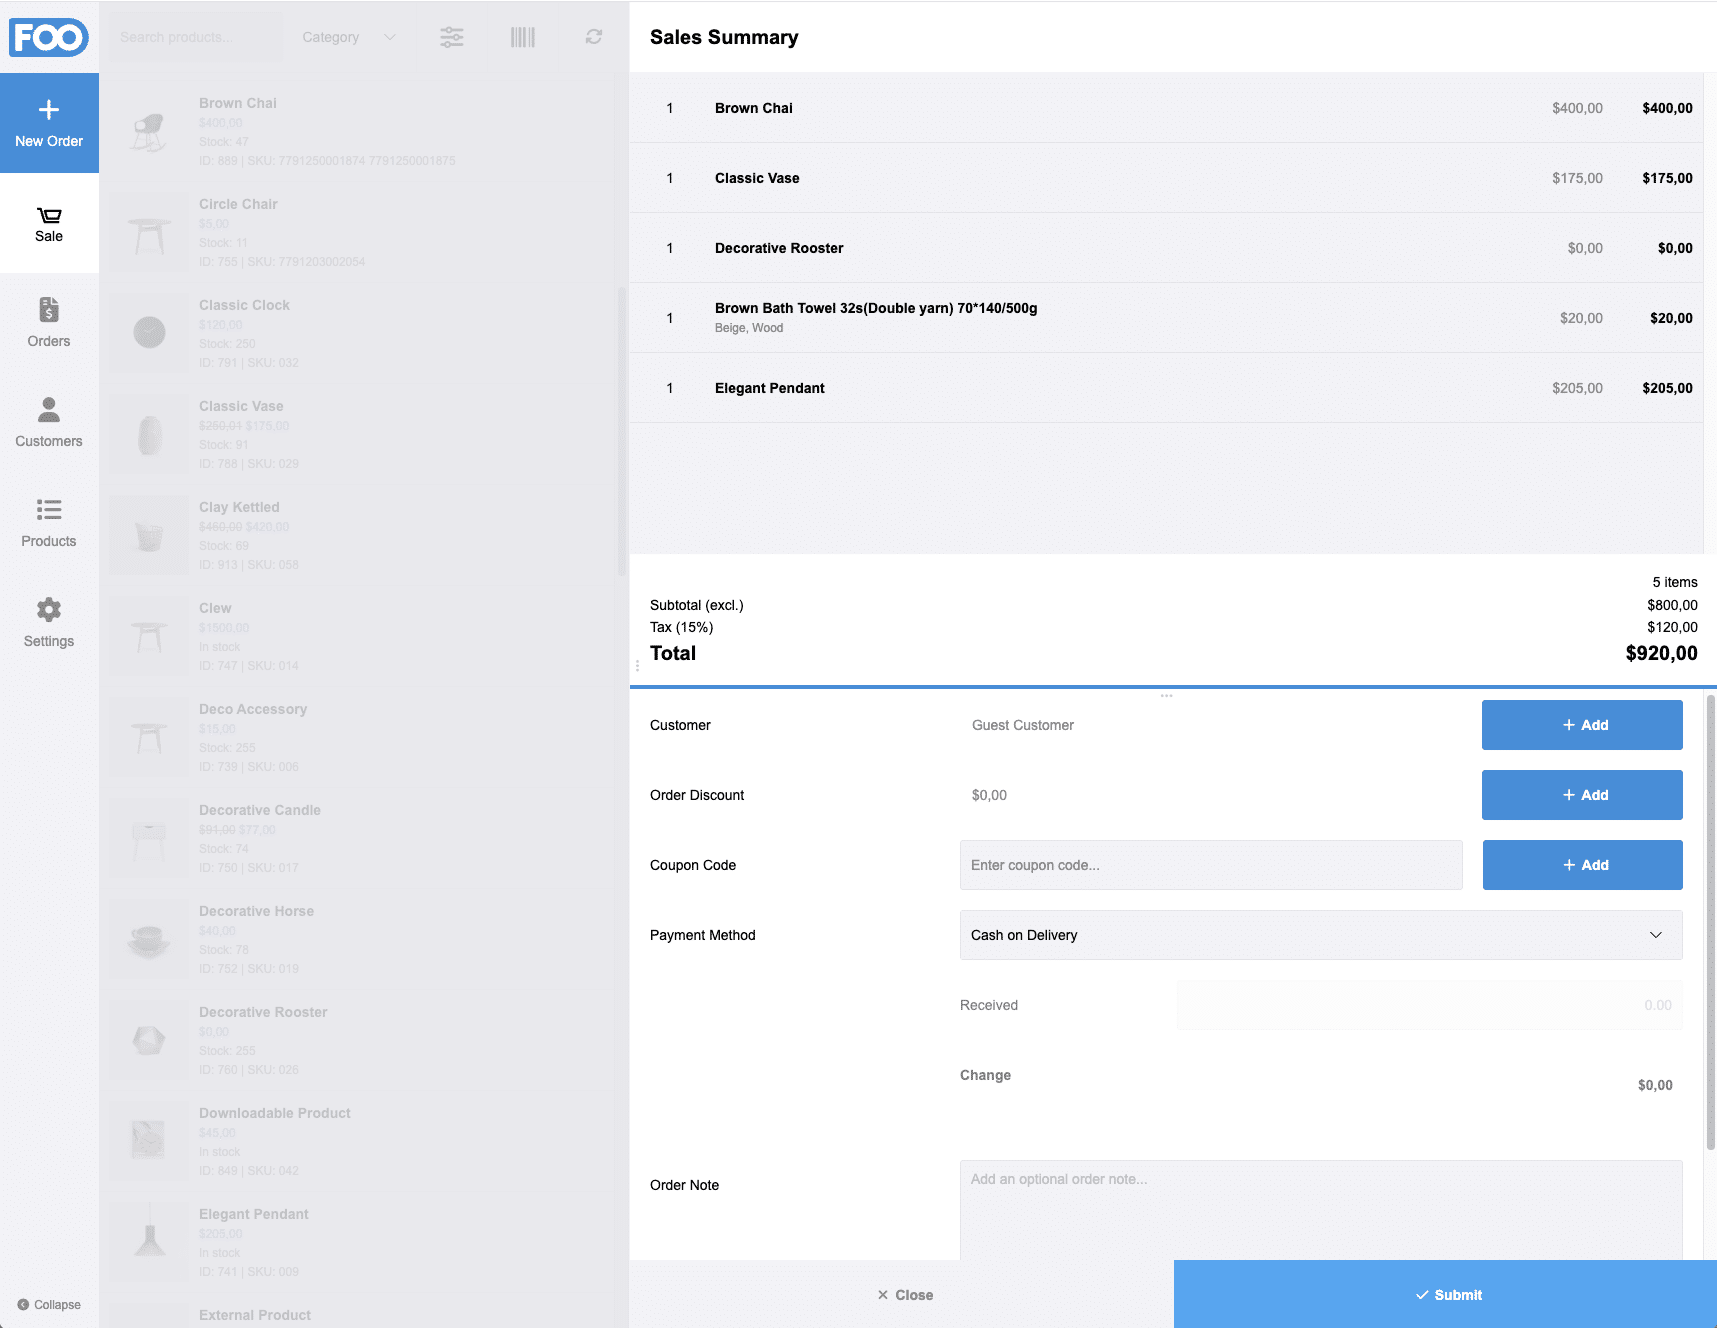
Task: Apply coupon with Add button
Action: (x=1581, y=865)
